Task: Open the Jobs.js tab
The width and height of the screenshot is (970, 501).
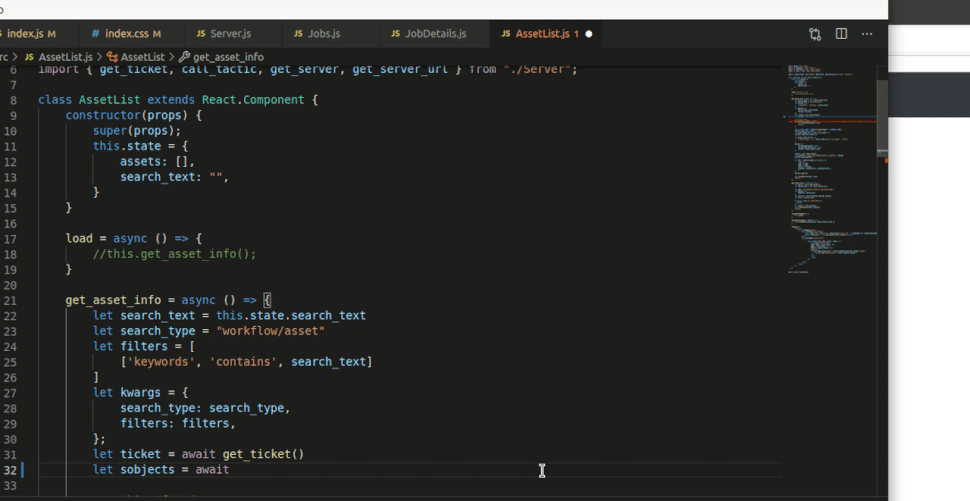Action: (x=325, y=33)
